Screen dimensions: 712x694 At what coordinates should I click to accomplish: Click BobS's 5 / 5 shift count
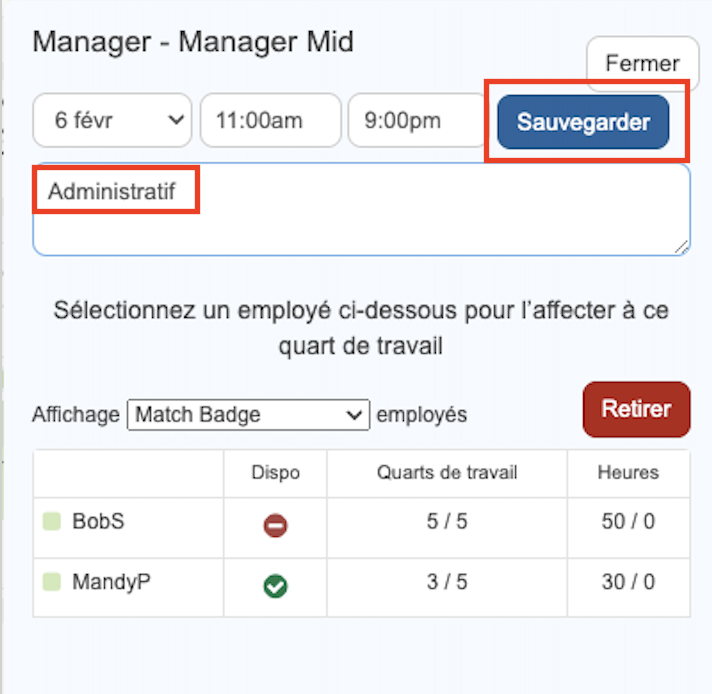(446, 523)
